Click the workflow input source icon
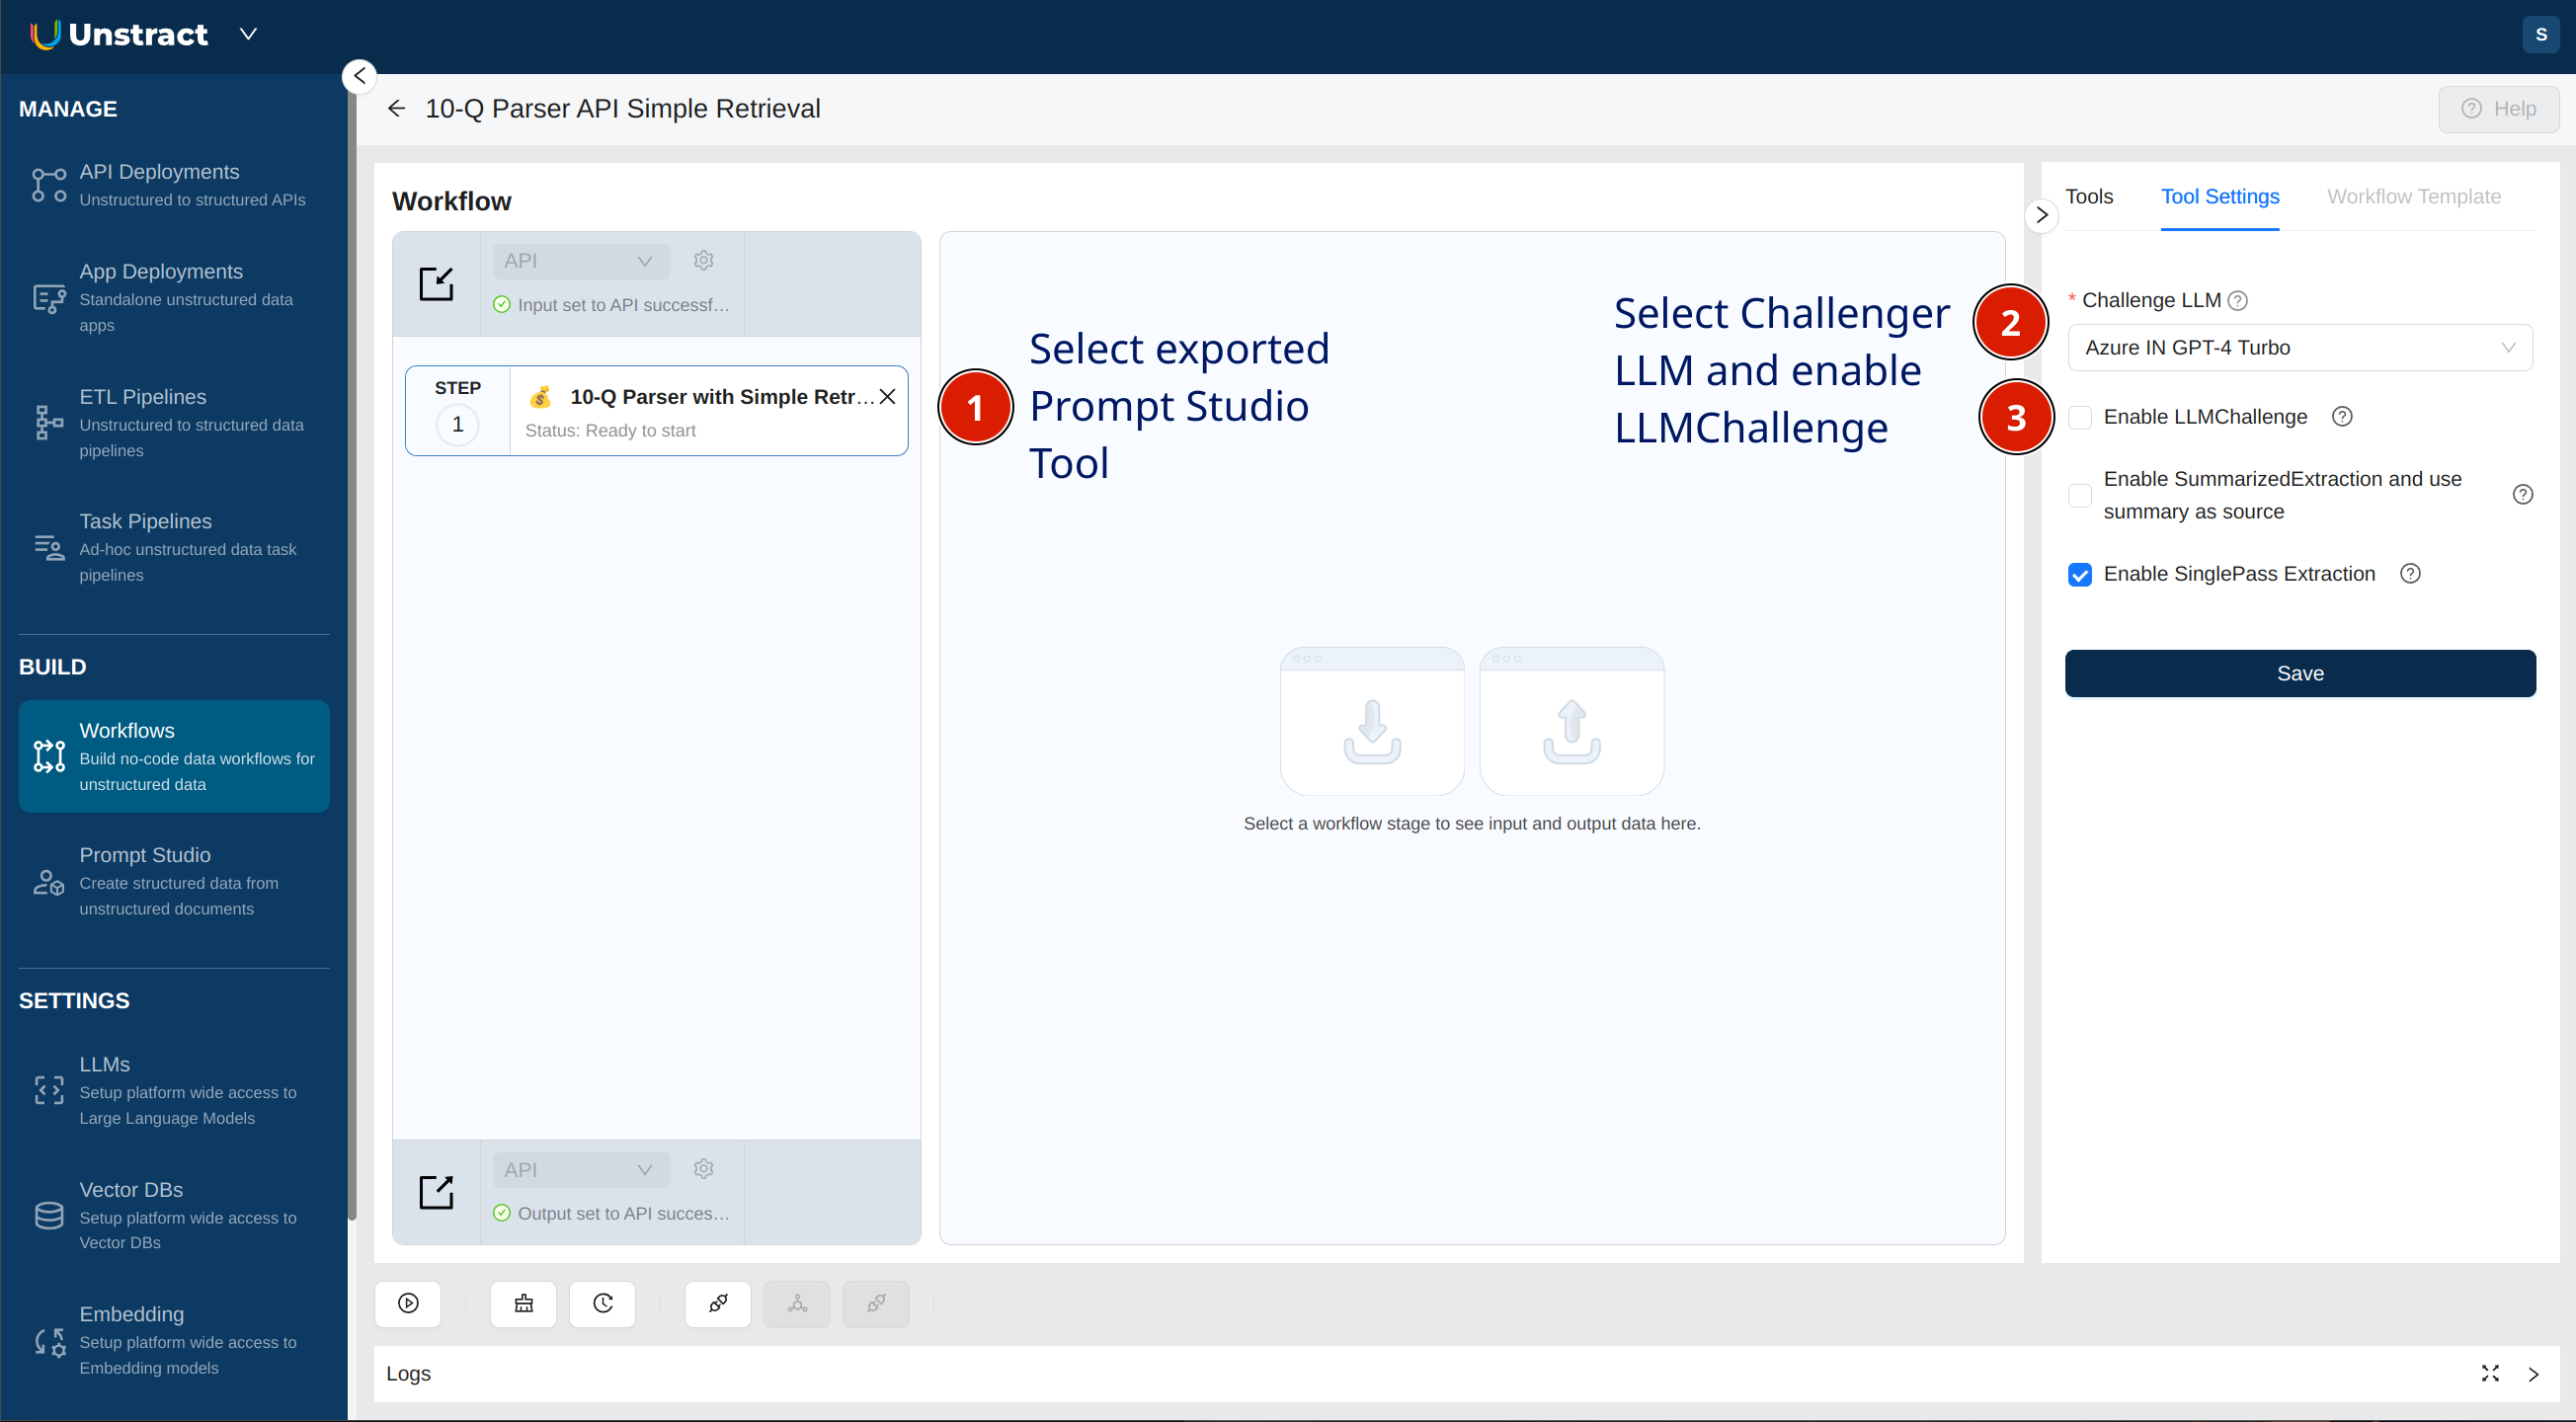 (436, 284)
